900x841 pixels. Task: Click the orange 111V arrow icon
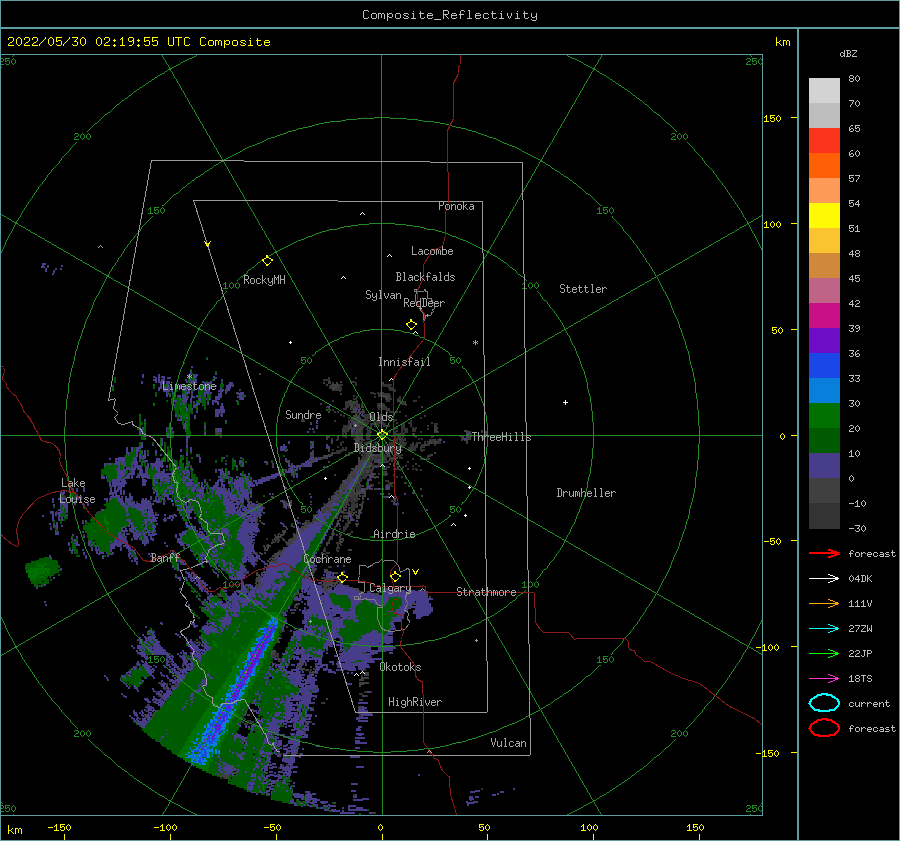[x=824, y=603]
